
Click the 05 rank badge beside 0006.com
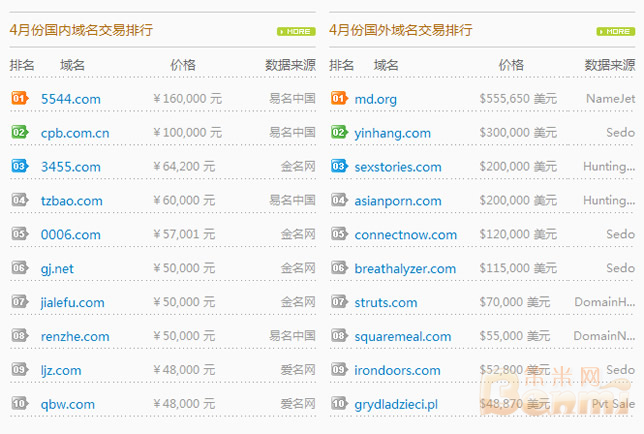click(20, 234)
